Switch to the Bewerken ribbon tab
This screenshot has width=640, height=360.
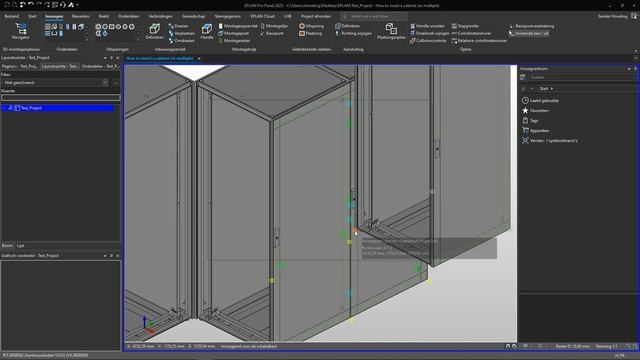point(80,16)
